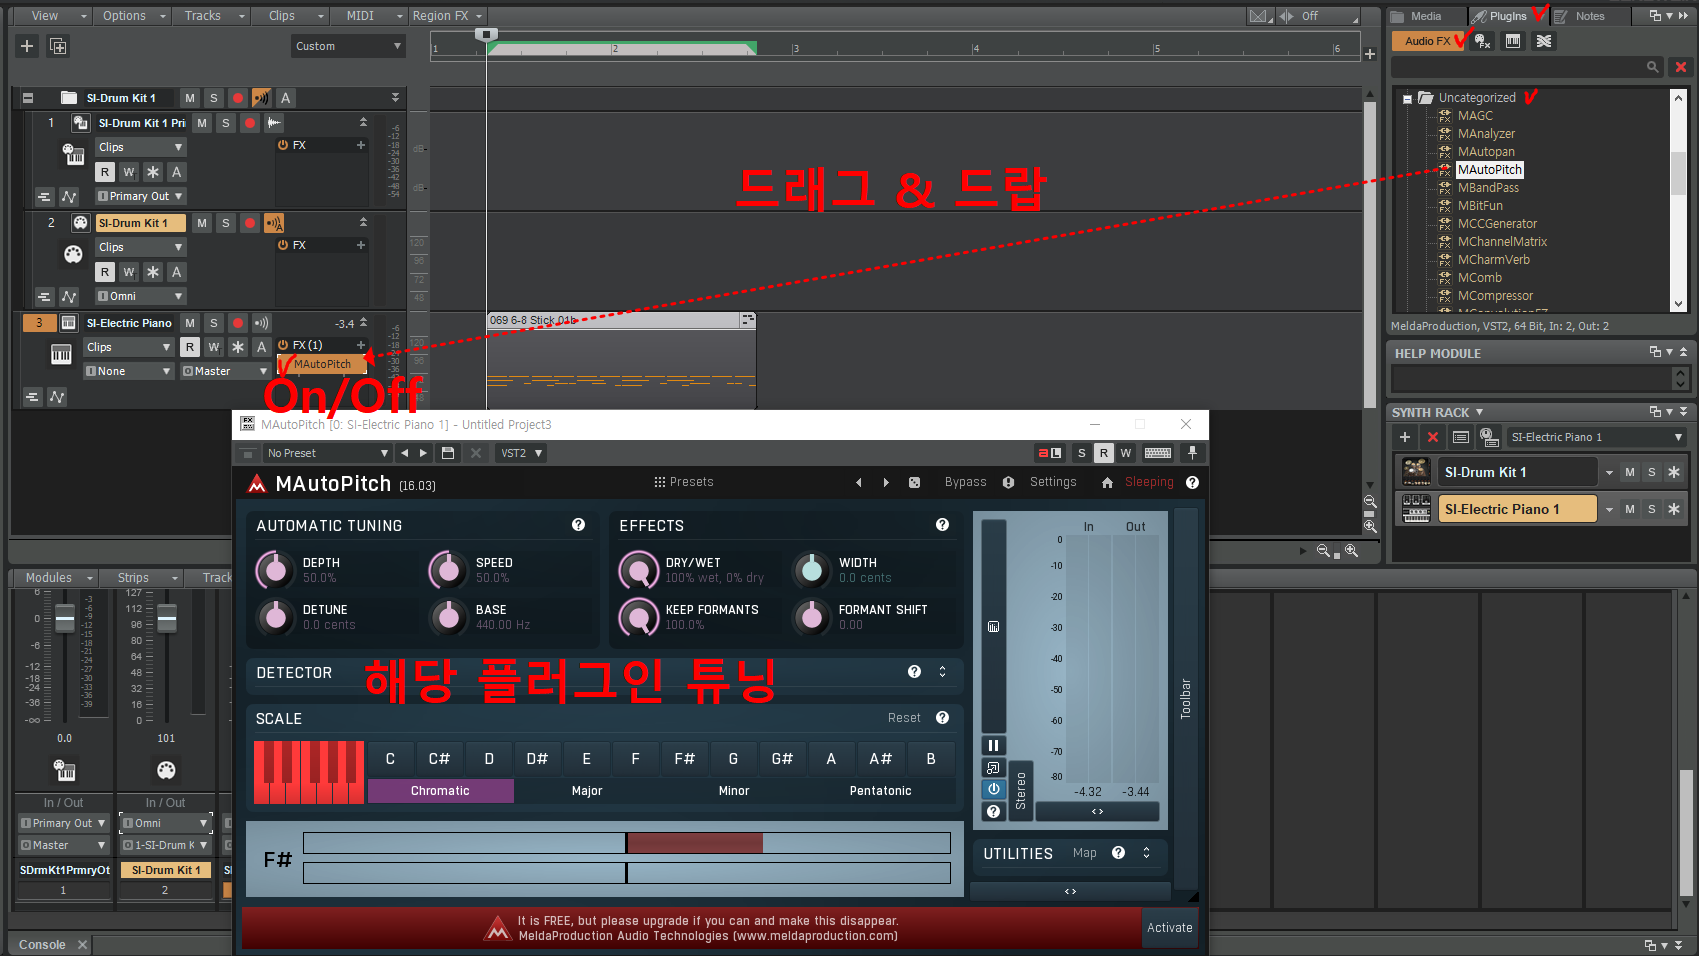This screenshot has width=1699, height=956.
Task: Save the preset with the floppy disk icon
Action: tap(448, 453)
